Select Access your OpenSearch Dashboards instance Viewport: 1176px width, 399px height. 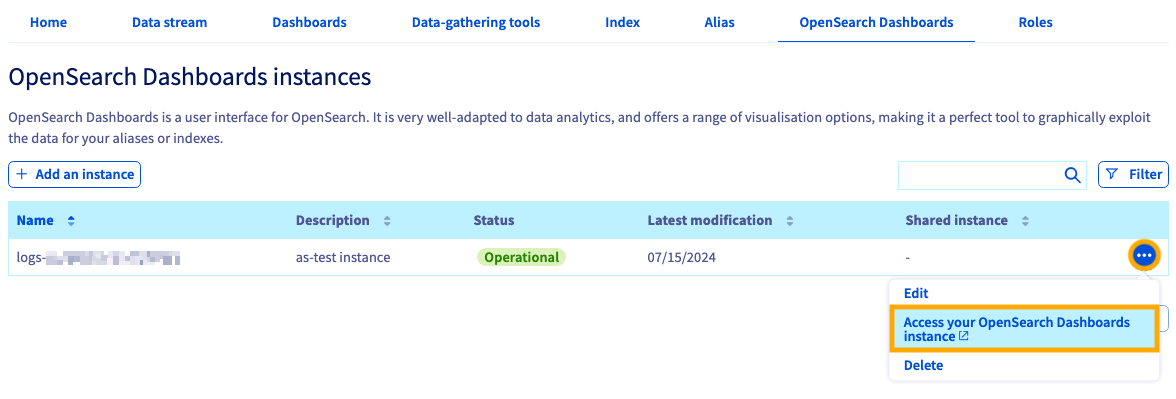pos(1024,329)
